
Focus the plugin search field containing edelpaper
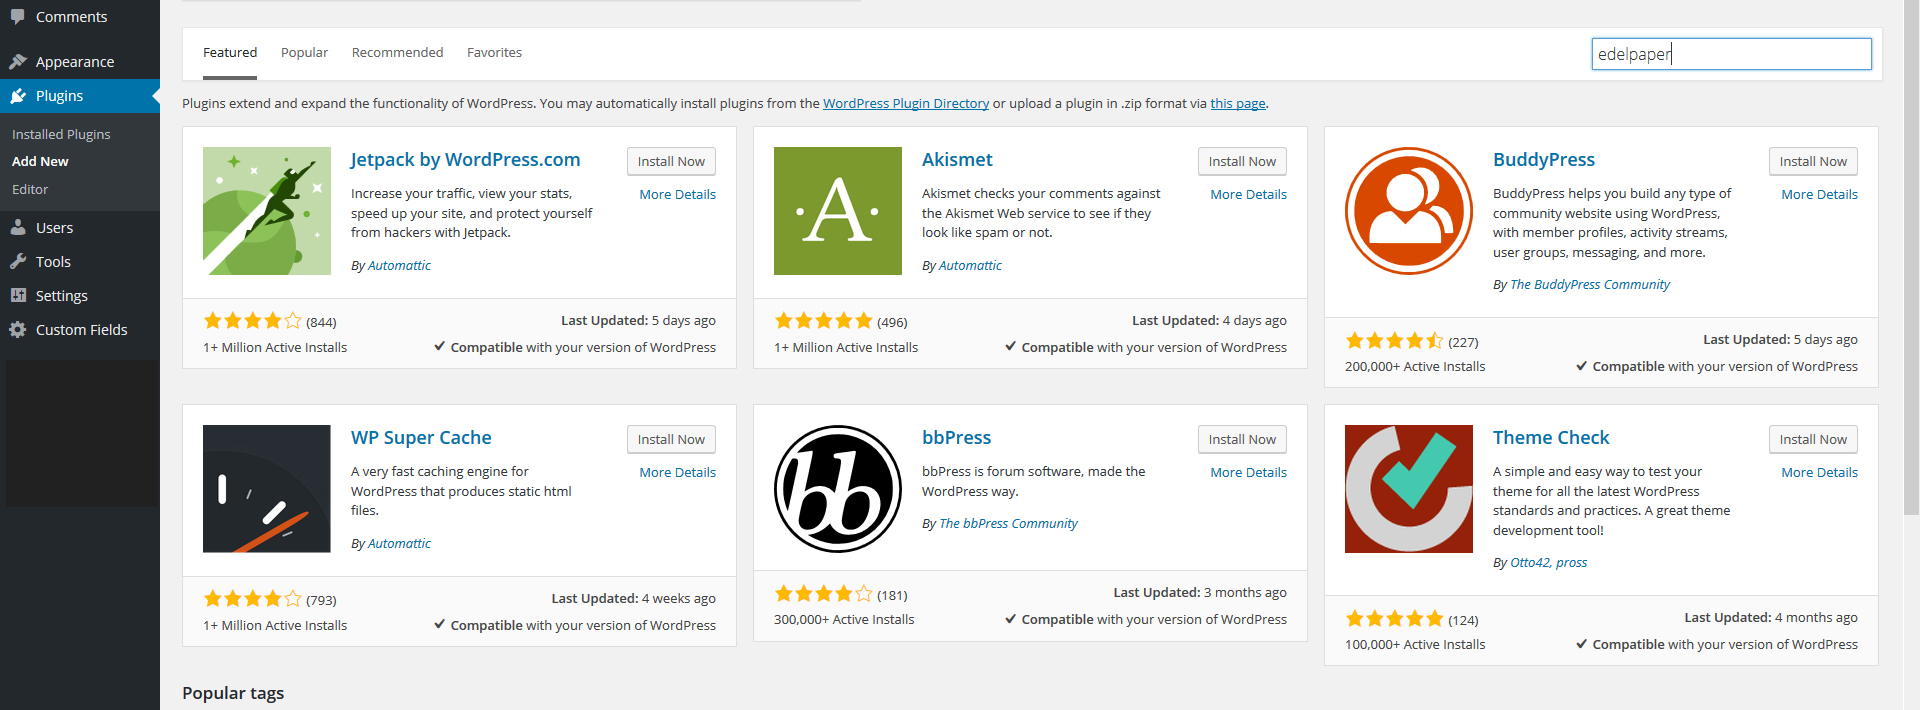pyautogui.click(x=1731, y=54)
